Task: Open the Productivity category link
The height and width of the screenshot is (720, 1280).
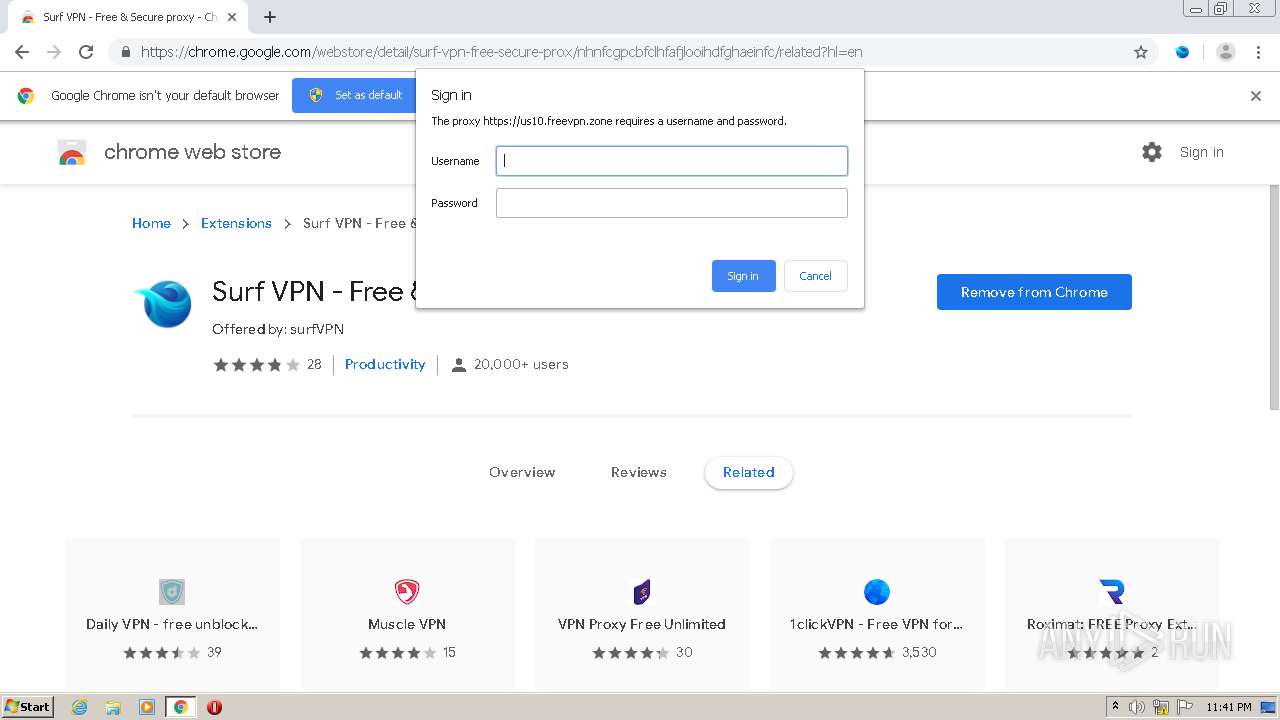Action: point(385,364)
